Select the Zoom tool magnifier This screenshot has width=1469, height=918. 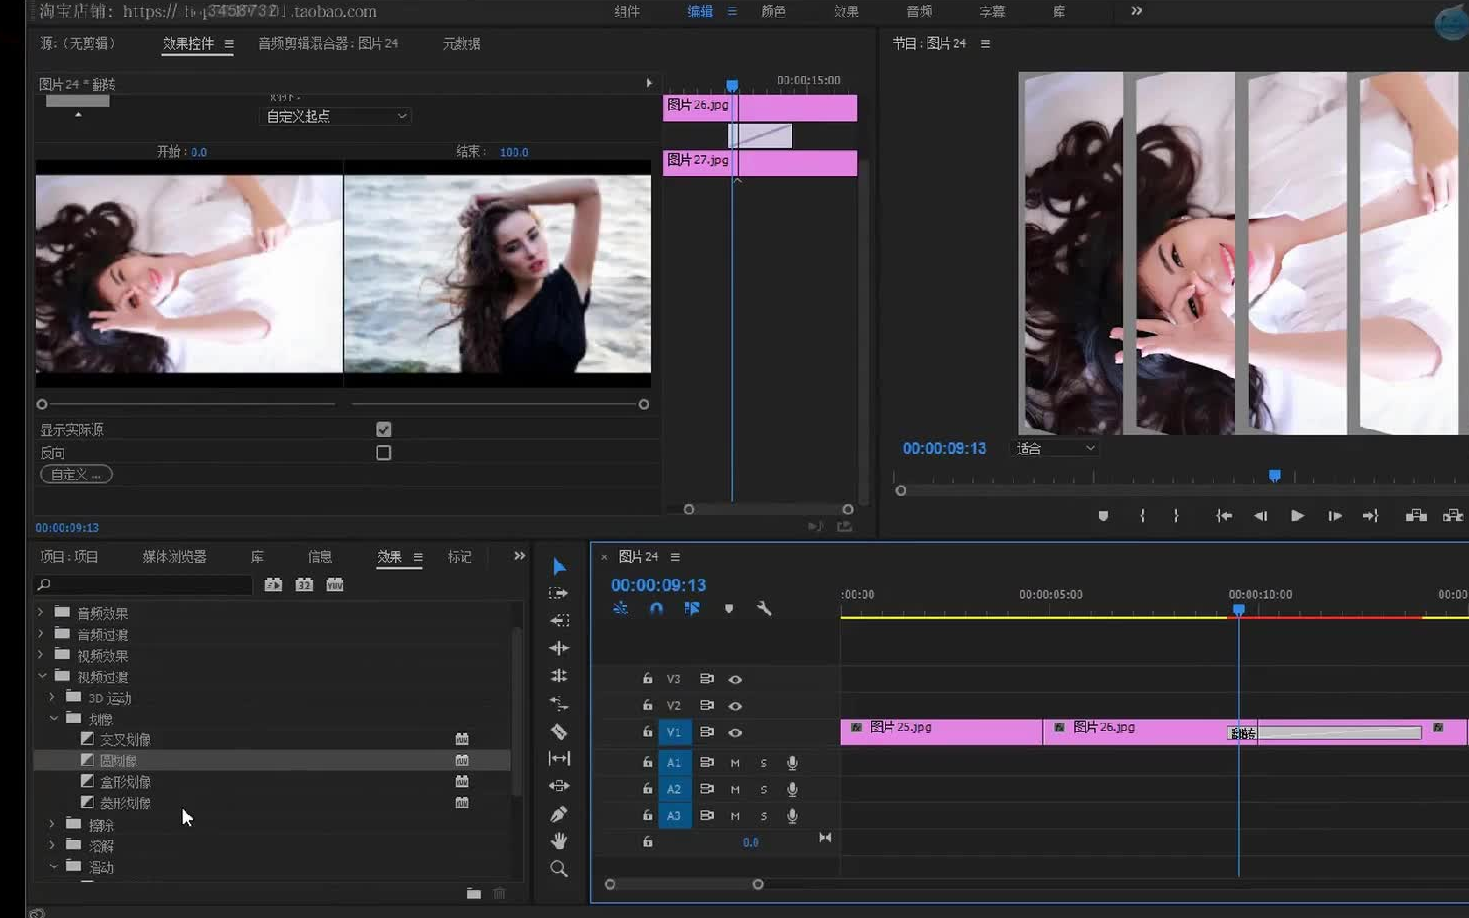pos(559,869)
